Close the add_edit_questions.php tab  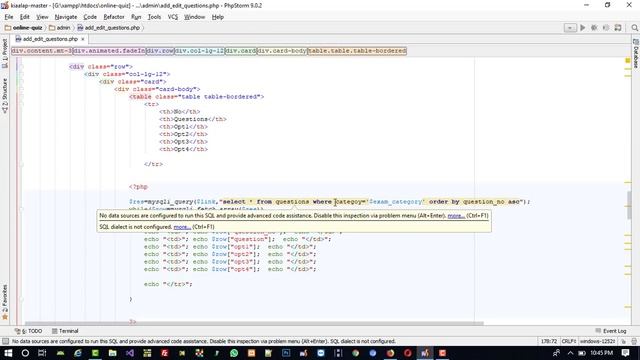coord(83,39)
